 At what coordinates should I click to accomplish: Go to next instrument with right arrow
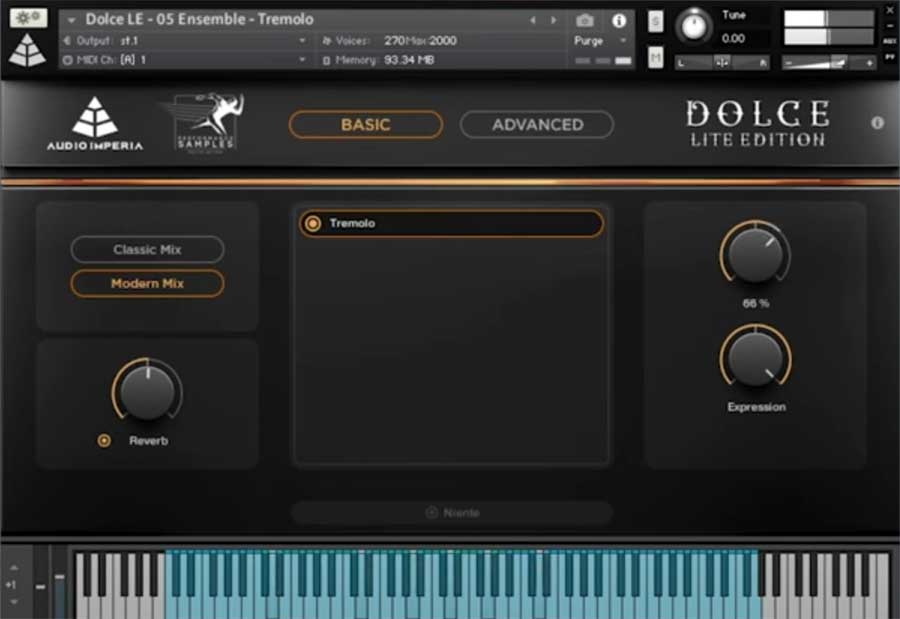tap(553, 20)
